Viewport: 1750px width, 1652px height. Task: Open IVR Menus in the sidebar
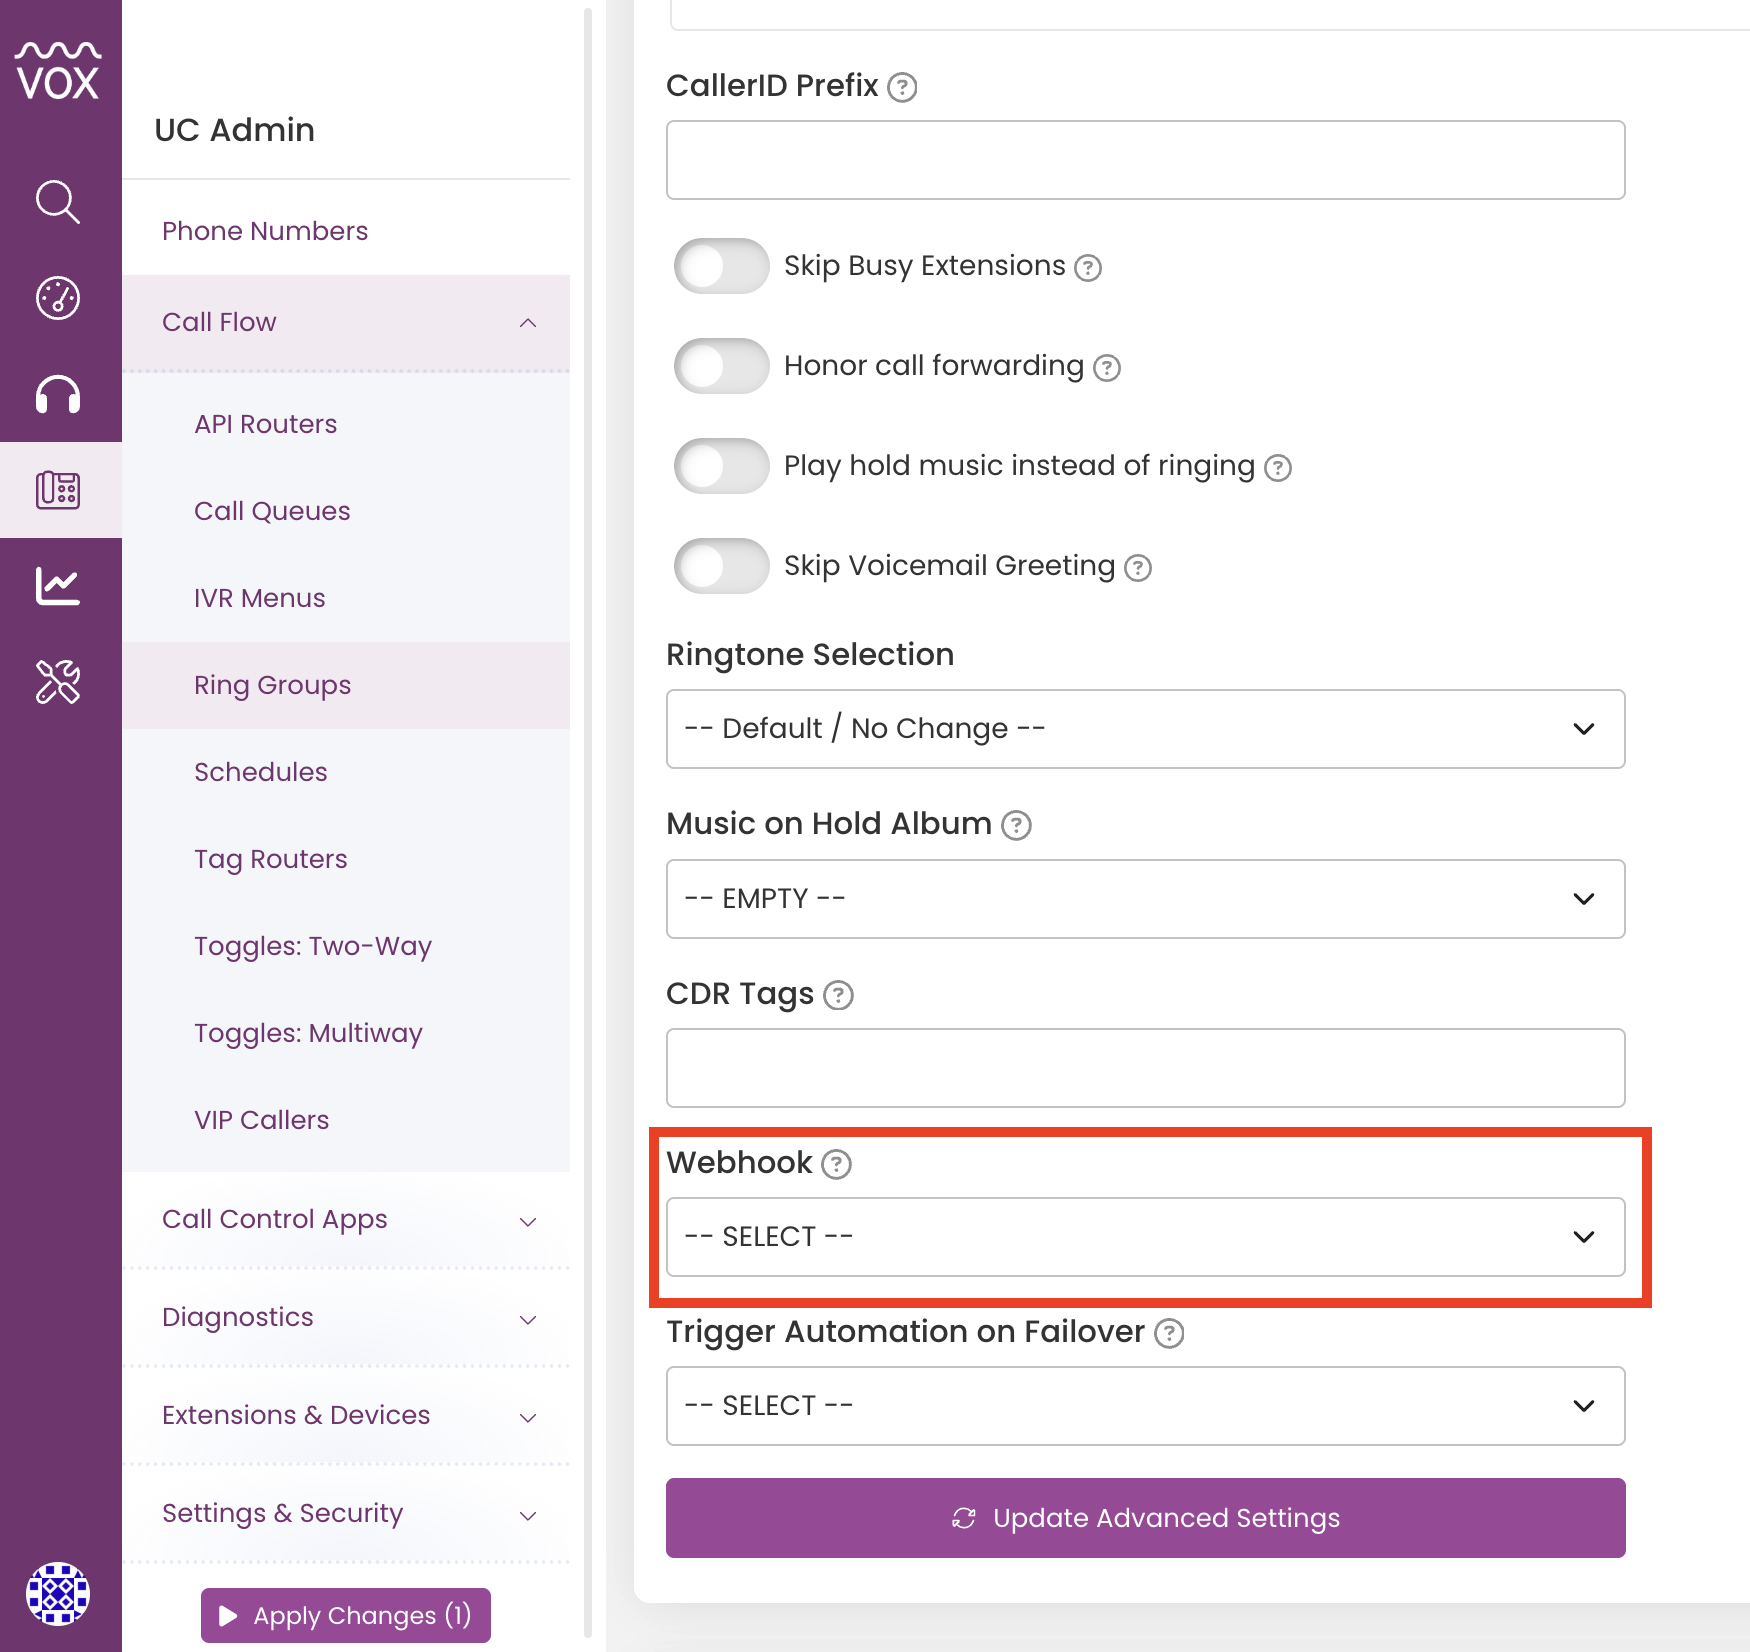click(x=260, y=598)
